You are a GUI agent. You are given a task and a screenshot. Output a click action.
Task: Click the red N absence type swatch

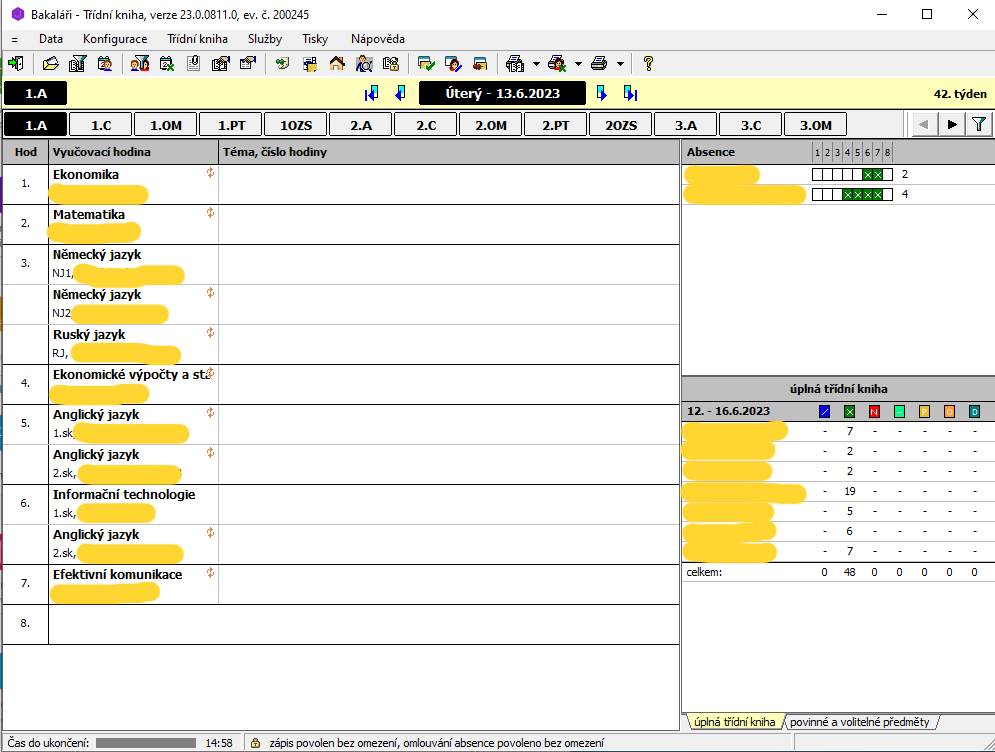coord(874,411)
